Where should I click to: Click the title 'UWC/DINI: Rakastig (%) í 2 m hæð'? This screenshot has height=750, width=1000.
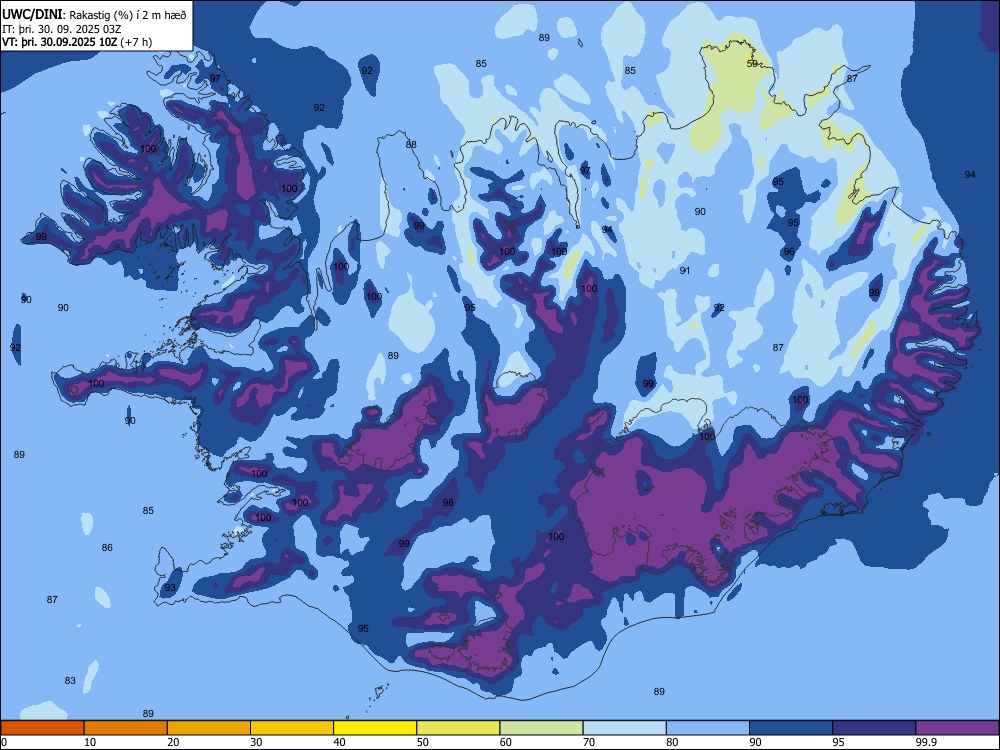click(x=94, y=15)
